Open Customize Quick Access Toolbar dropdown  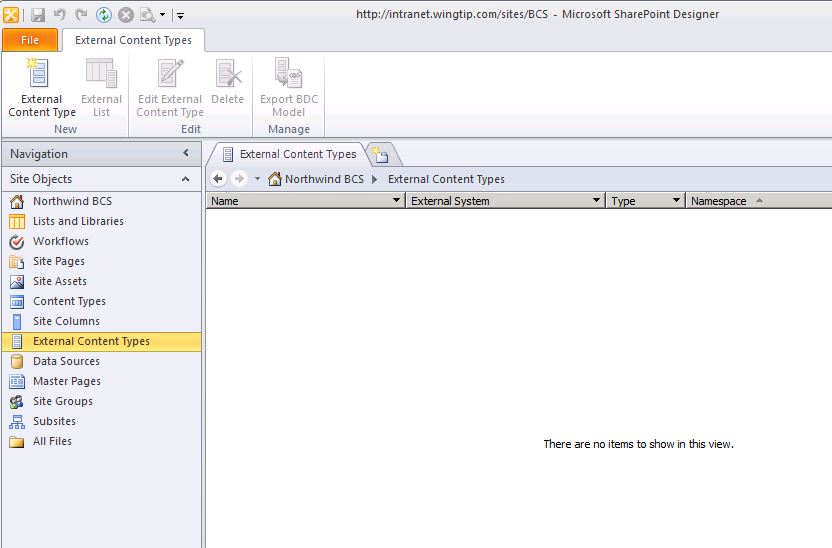coord(180,15)
